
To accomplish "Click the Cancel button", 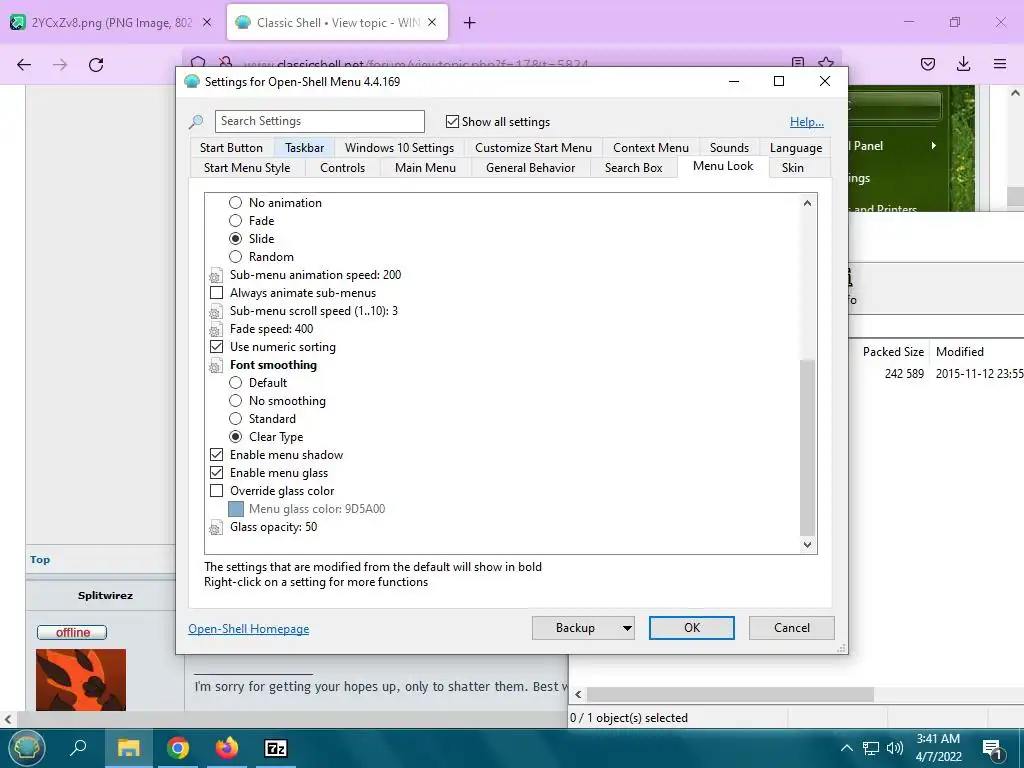I will point(792,628).
